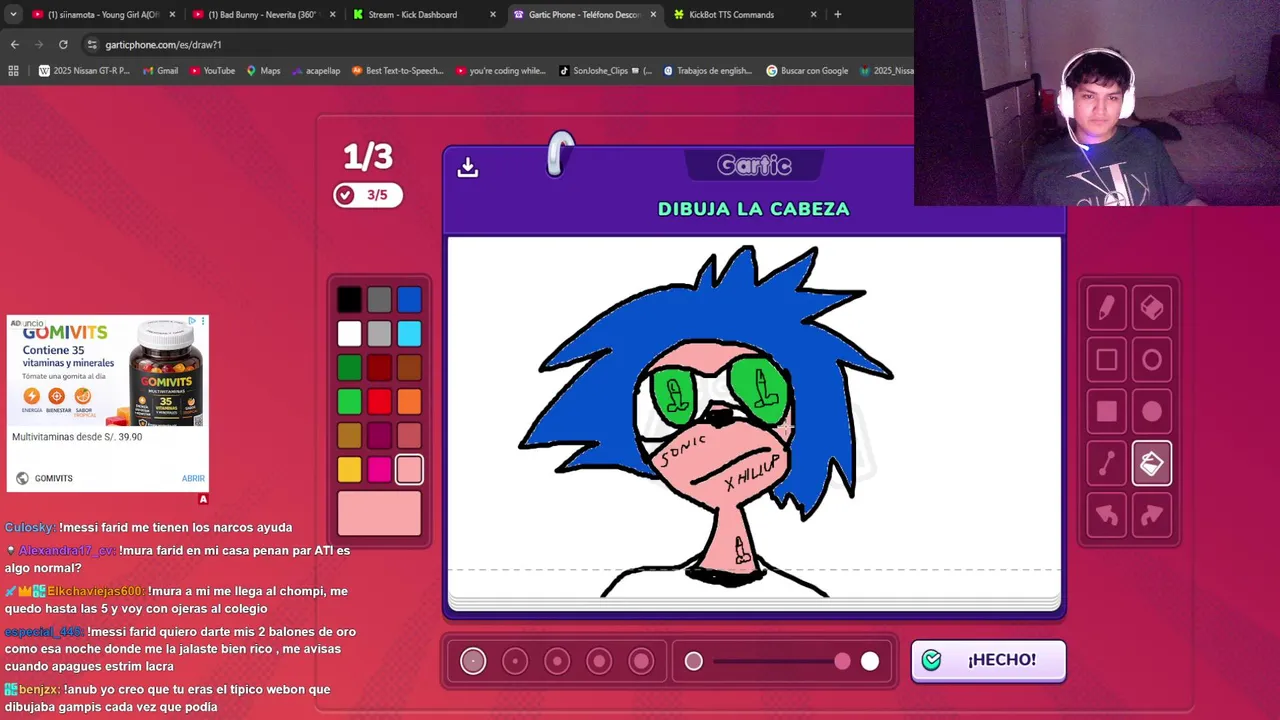Select the filled circle shape tool
Screen dimensions: 1280x720
tap(1152, 412)
